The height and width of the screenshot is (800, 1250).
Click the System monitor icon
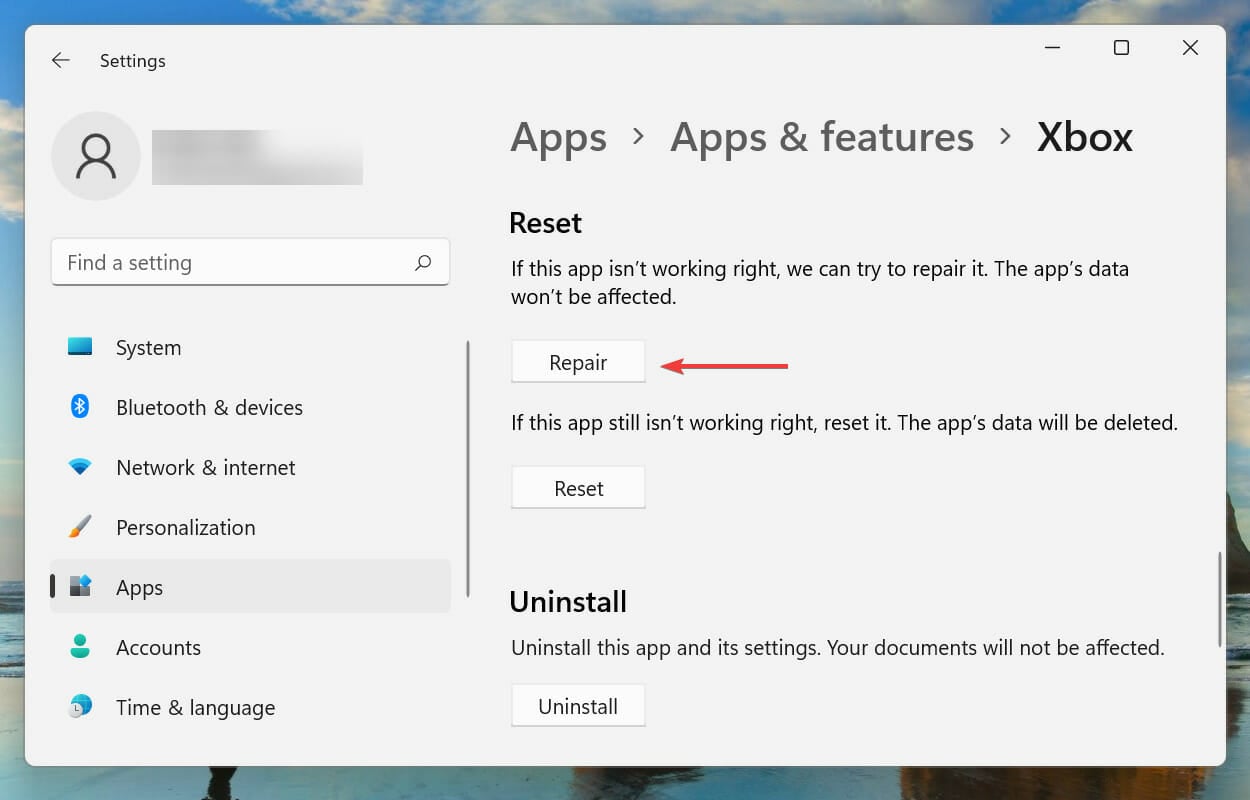tap(80, 347)
